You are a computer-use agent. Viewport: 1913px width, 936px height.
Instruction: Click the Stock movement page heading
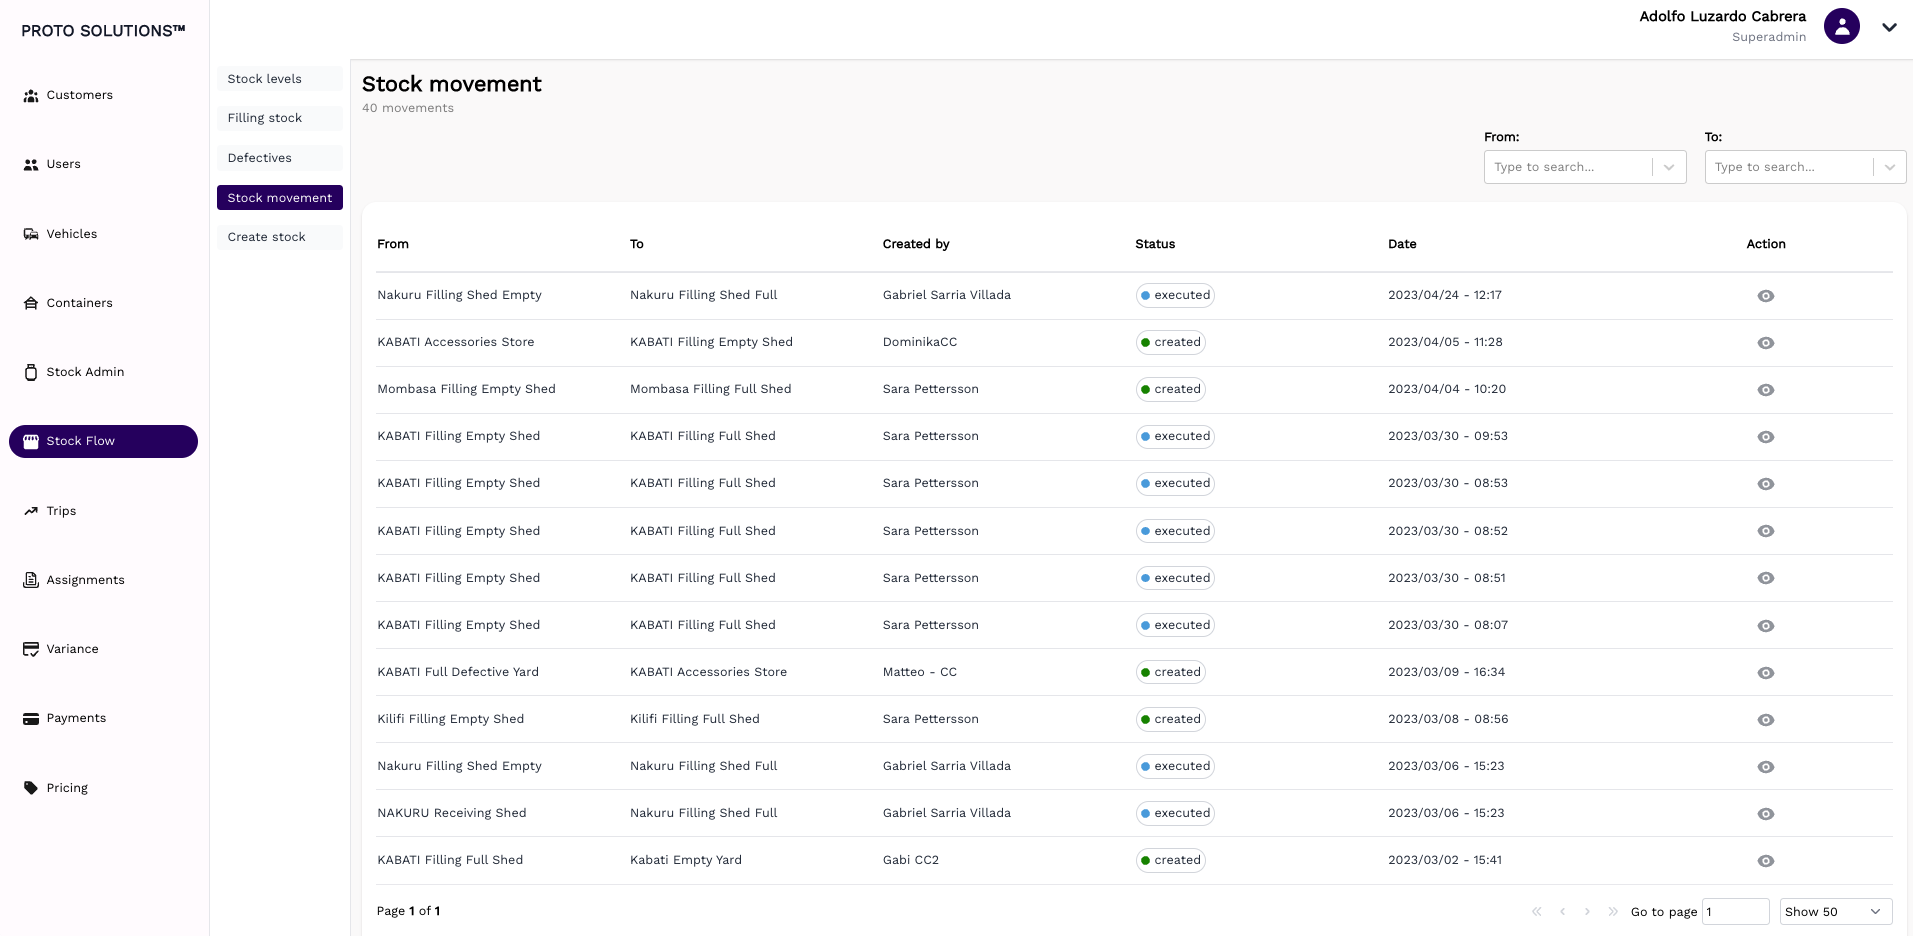(452, 84)
